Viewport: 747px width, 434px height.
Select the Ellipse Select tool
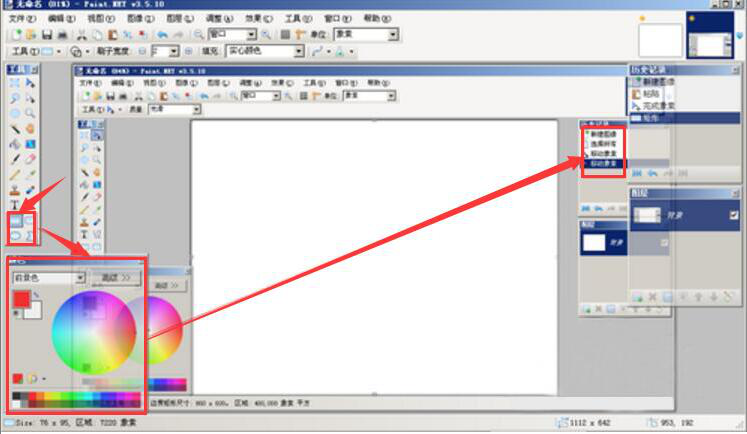[15, 113]
